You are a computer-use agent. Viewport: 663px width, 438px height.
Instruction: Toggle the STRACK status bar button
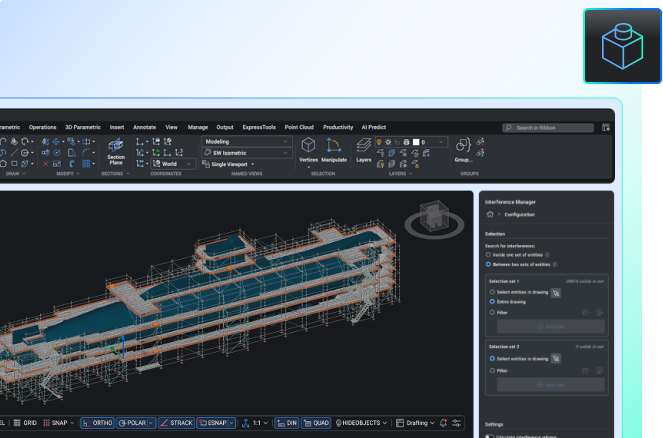click(175, 423)
